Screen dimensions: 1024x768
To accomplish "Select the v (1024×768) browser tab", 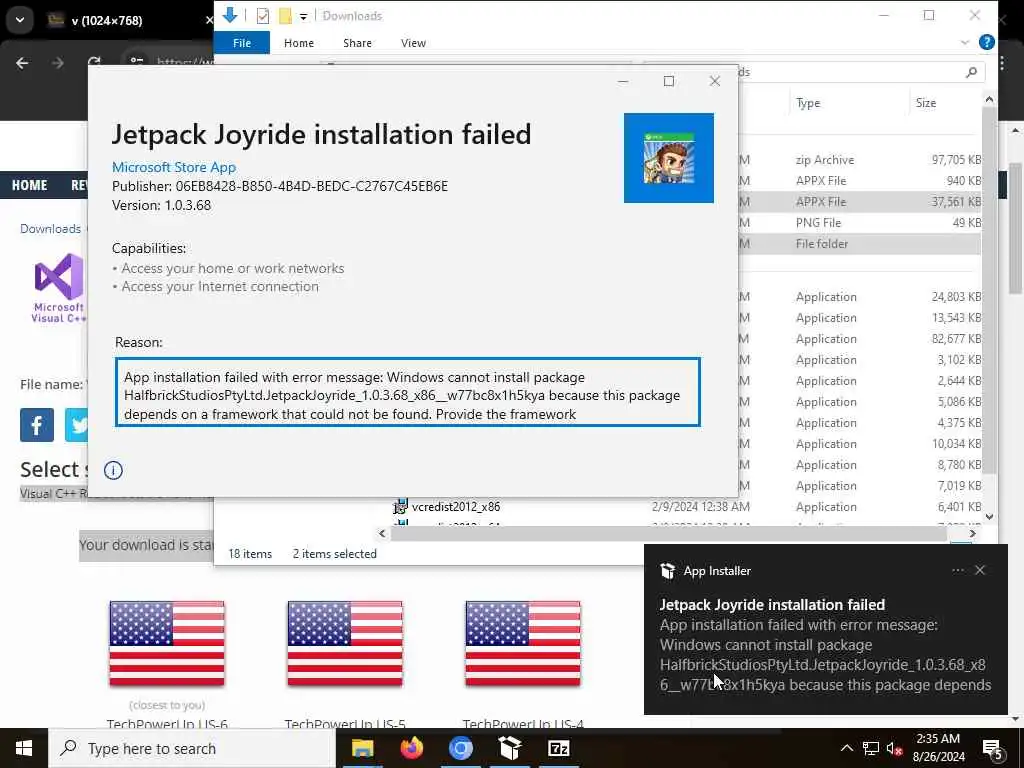I will pyautogui.click(x=127, y=20).
